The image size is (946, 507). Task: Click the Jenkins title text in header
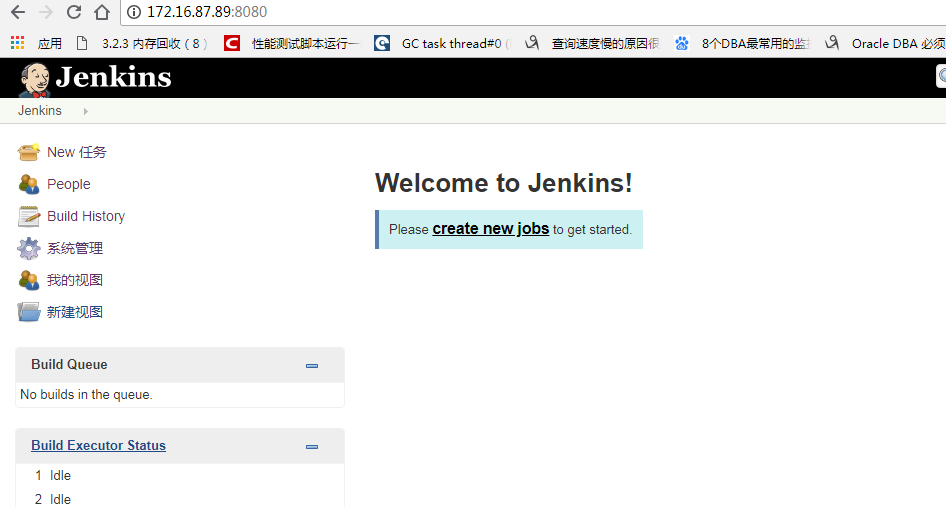point(113,77)
